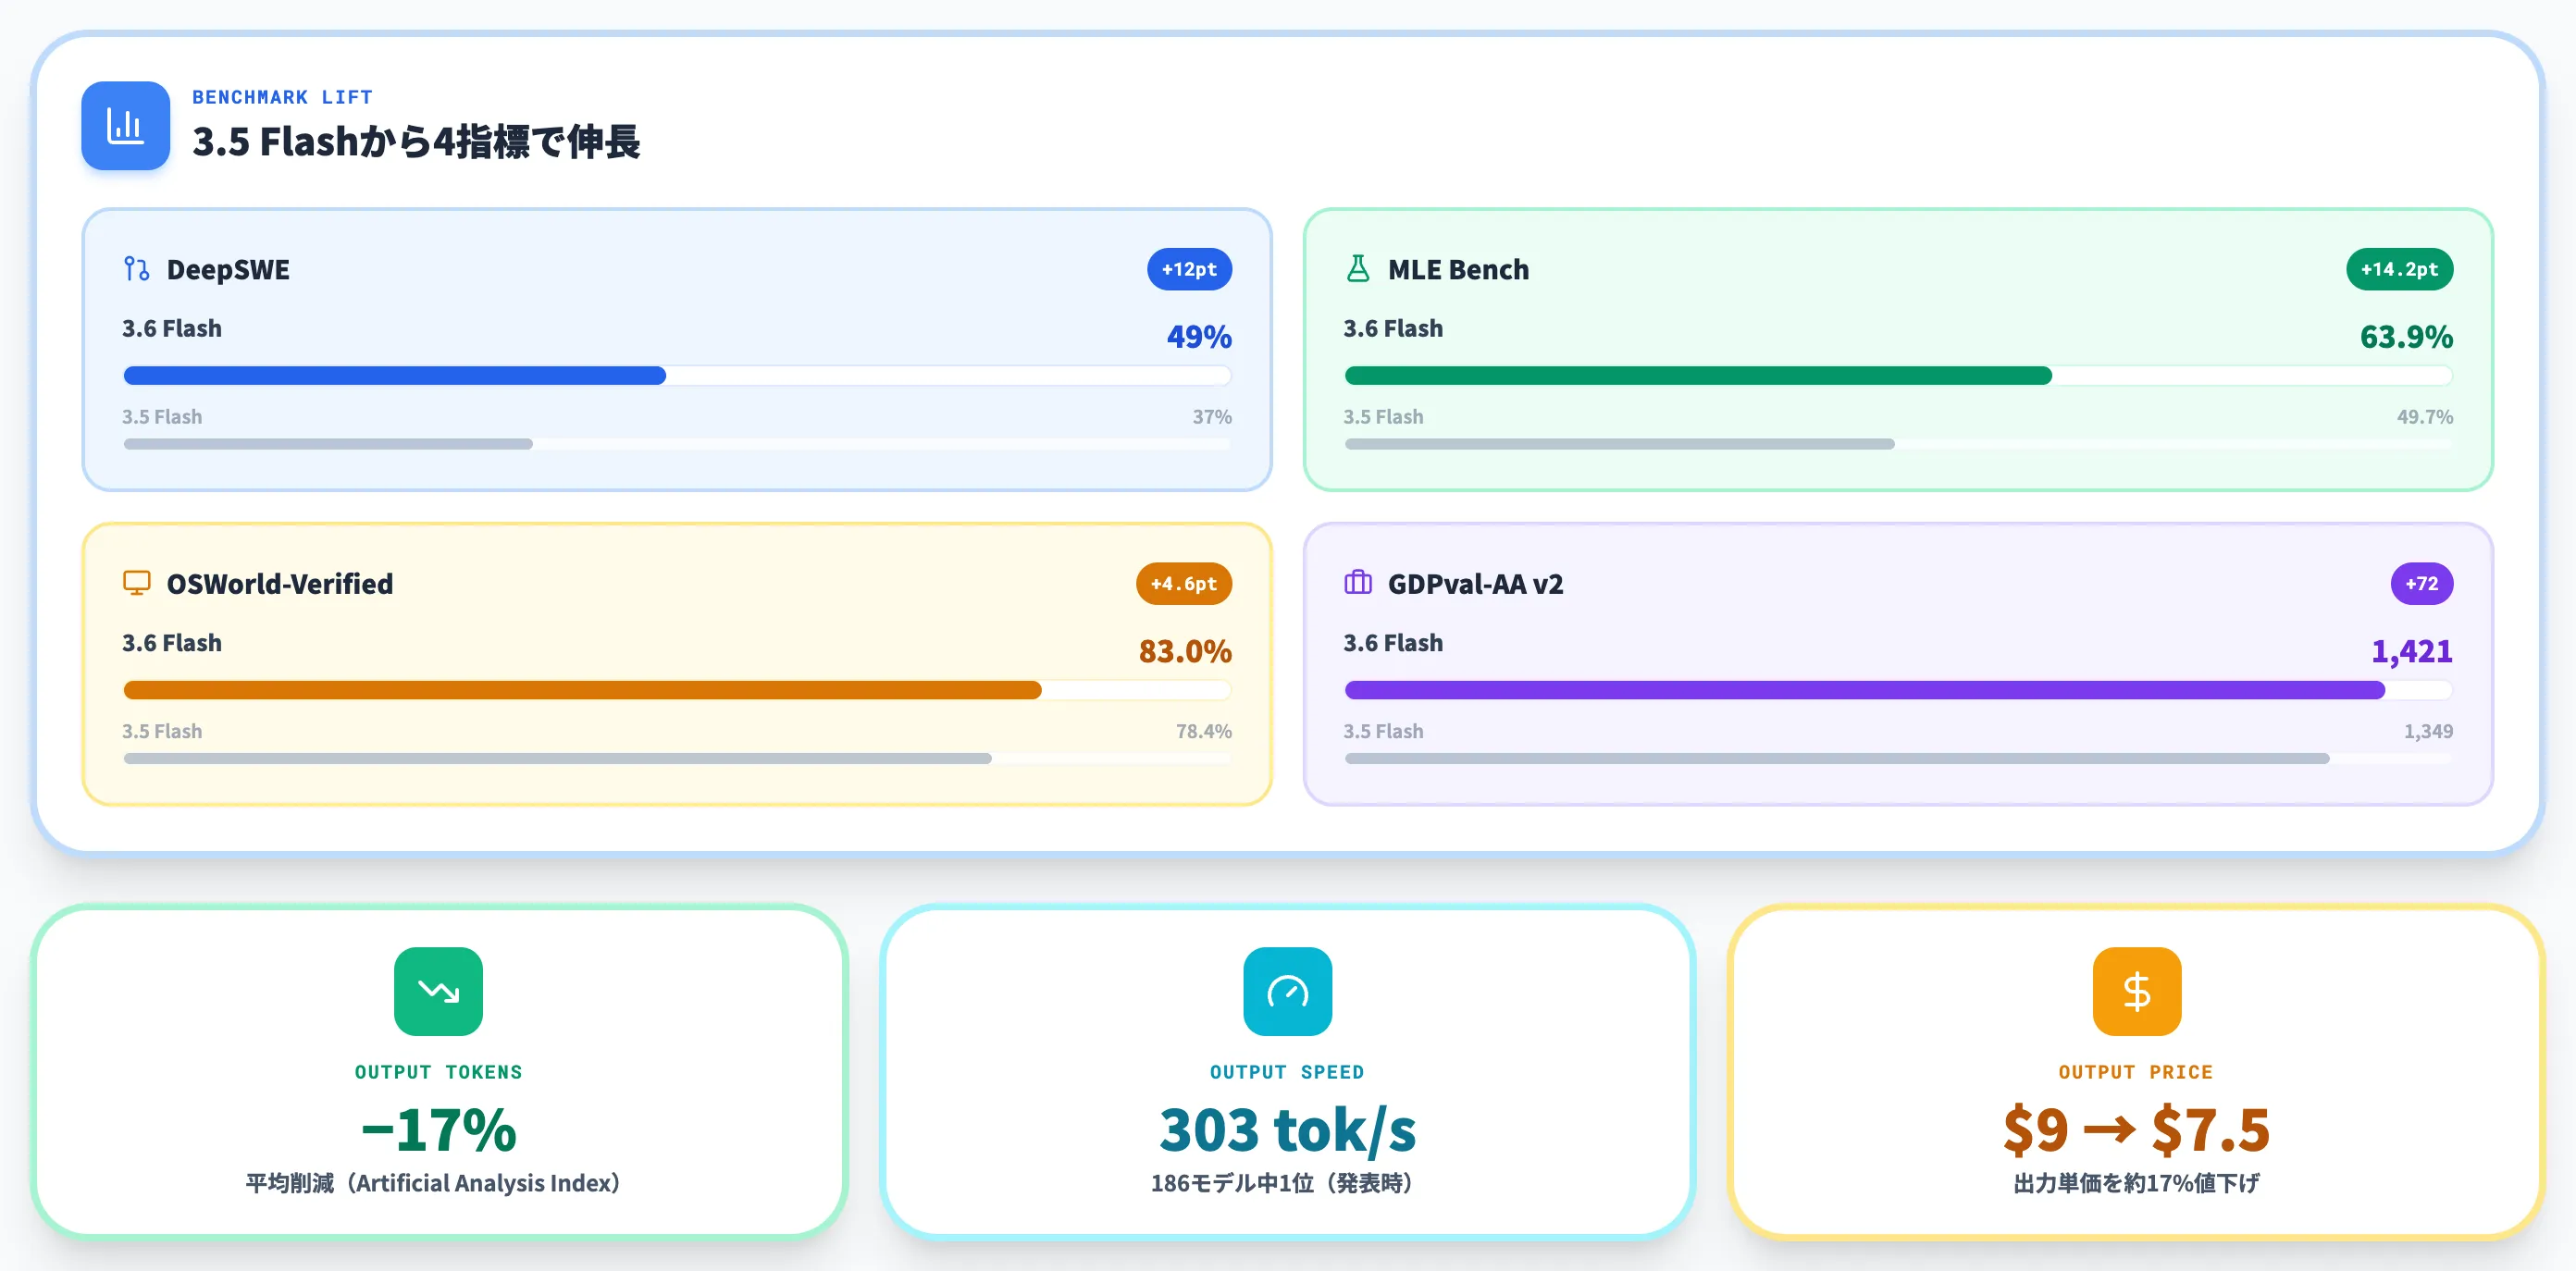Click the teal speedometer Output Speed icon
This screenshot has width=2576, height=1271.
tap(1287, 991)
